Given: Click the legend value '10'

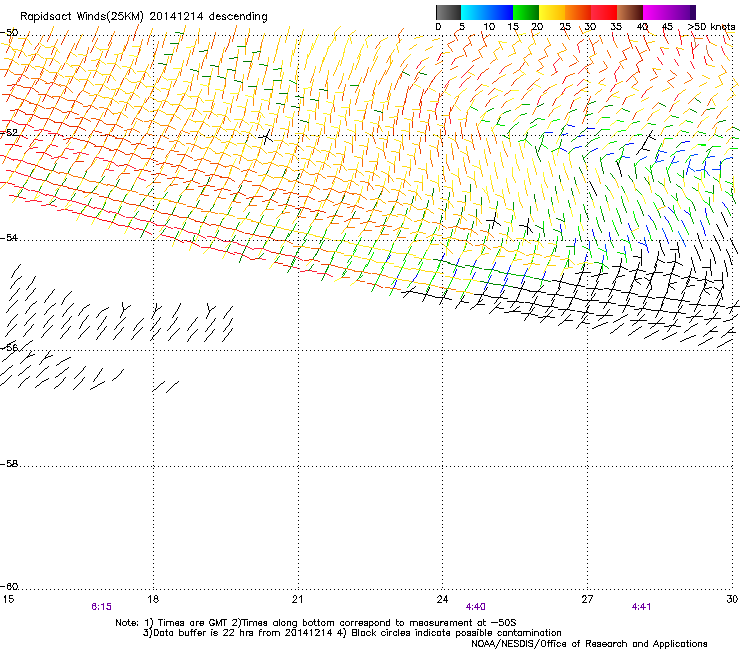Looking at the screenshot, I should point(489,26).
